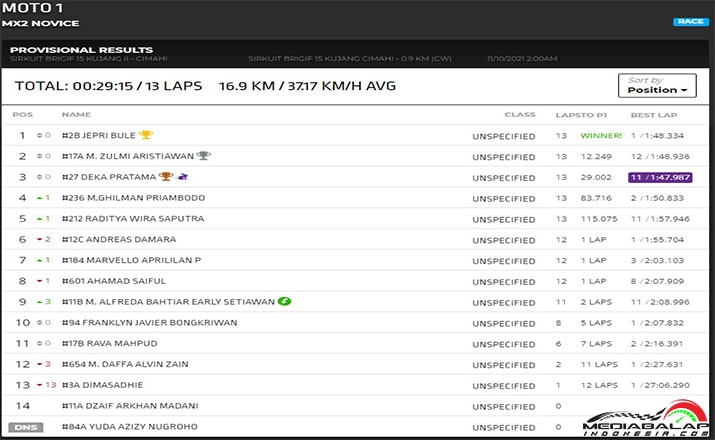This screenshot has height=440, width=715.
Task: Click the CLASS column header
Action: tap(520, 114)
